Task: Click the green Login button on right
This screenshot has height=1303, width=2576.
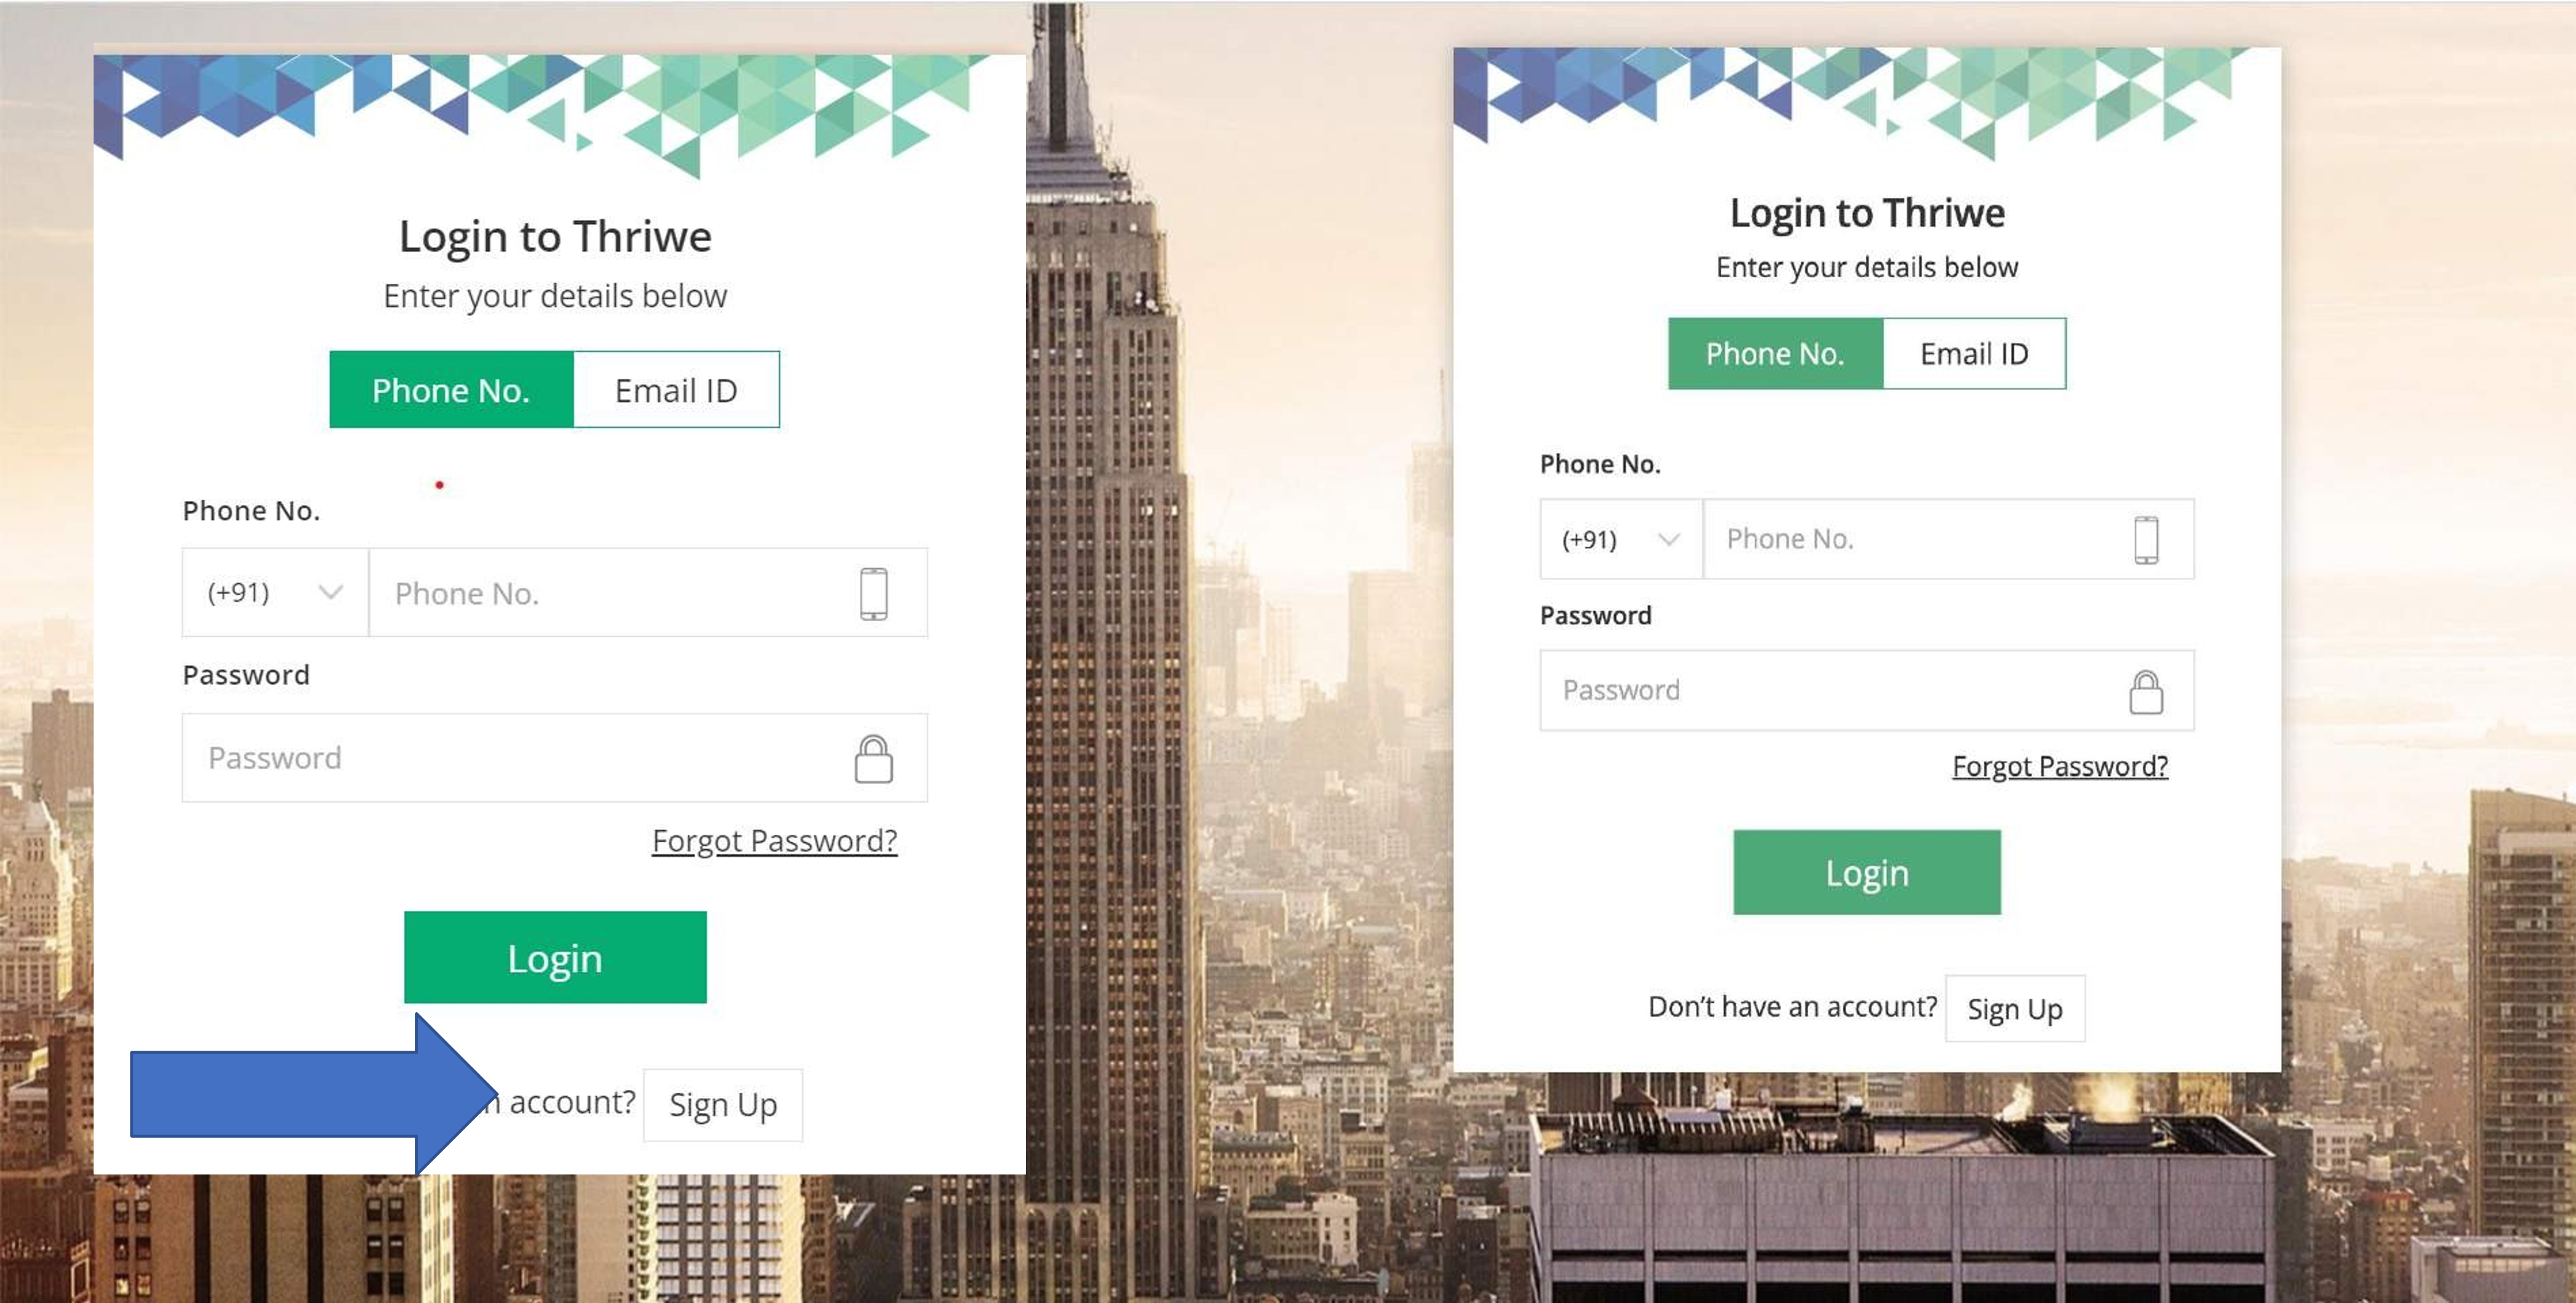Action: click(x=1867, y=872)
